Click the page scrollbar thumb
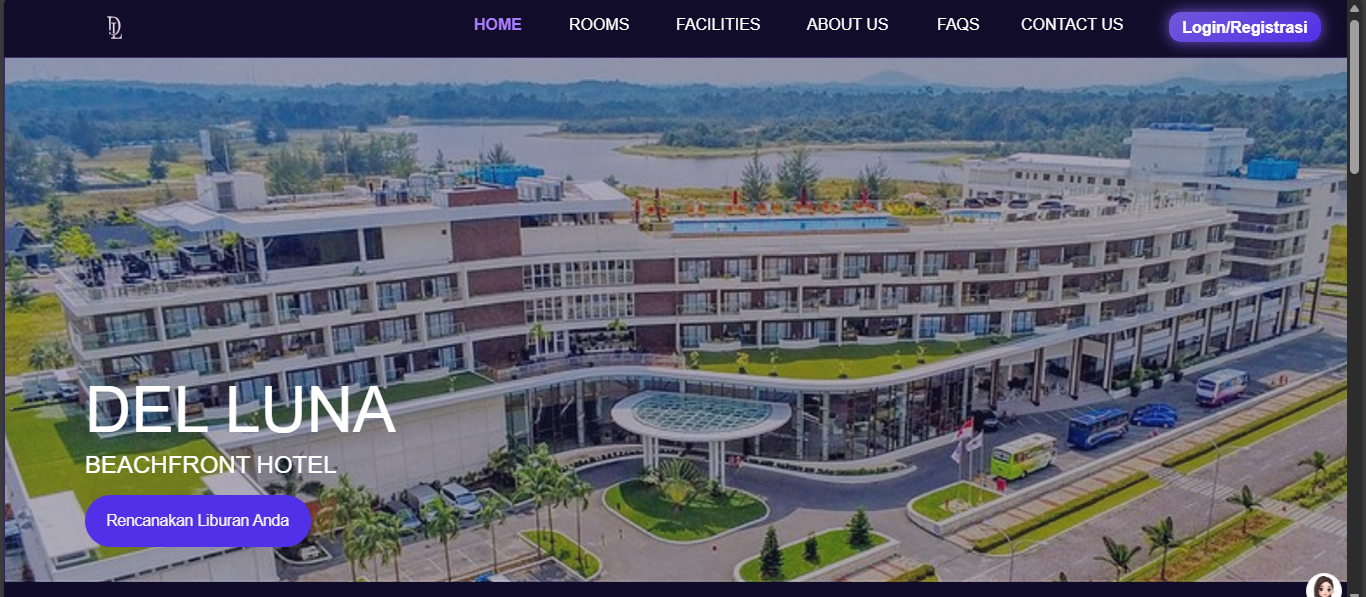 coord(1356,95)
